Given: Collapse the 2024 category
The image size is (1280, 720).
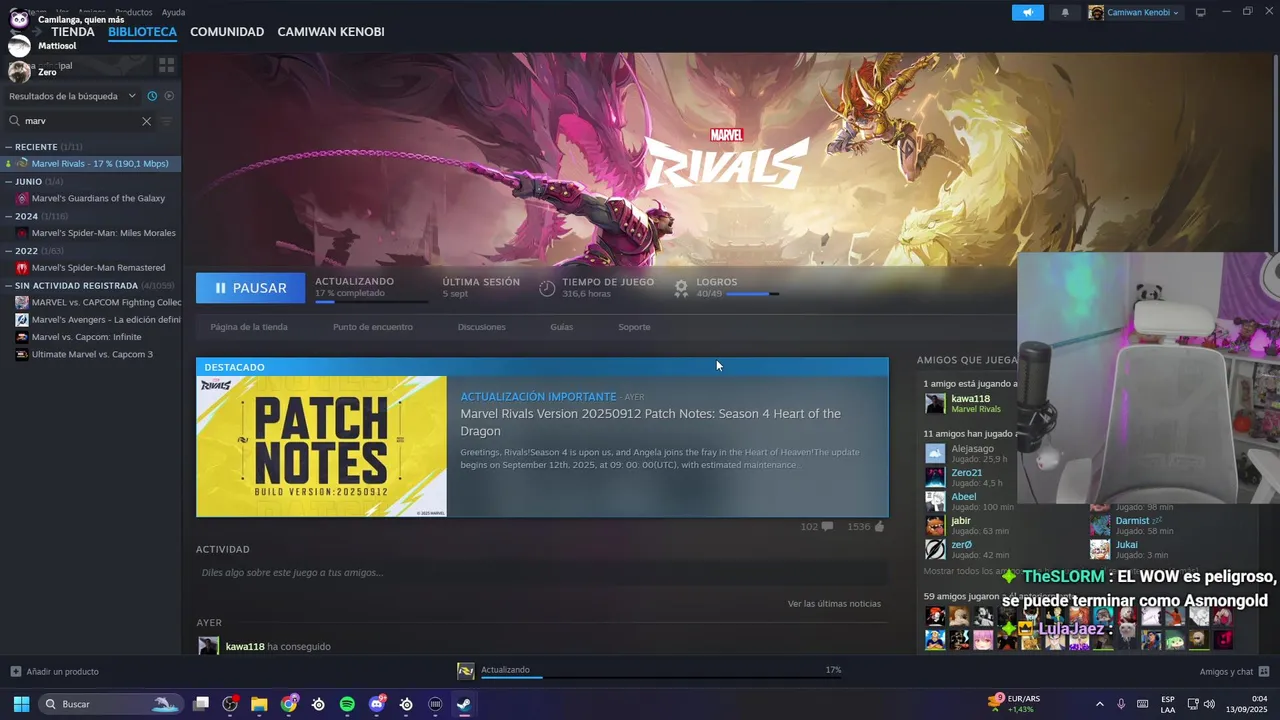Looking at the screenshot, I should (x=8, y=216).
